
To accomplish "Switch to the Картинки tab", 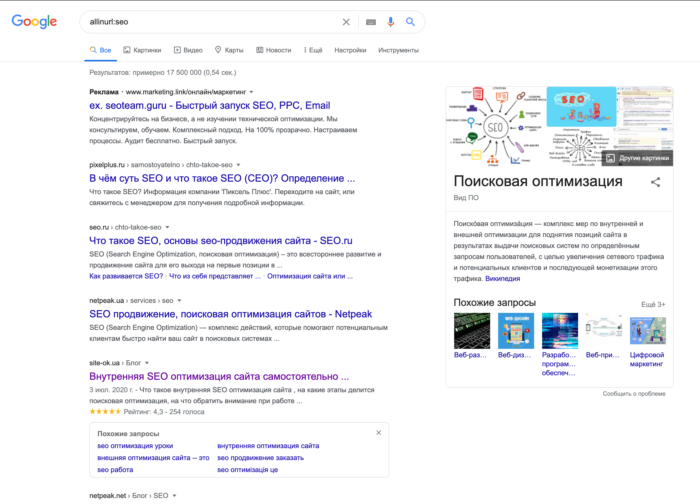I will tap(142, 50).
